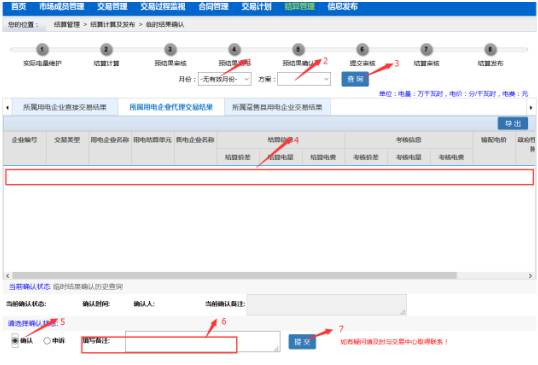
Task: Open the 方案 scheme dropdown
Action: 304,79
